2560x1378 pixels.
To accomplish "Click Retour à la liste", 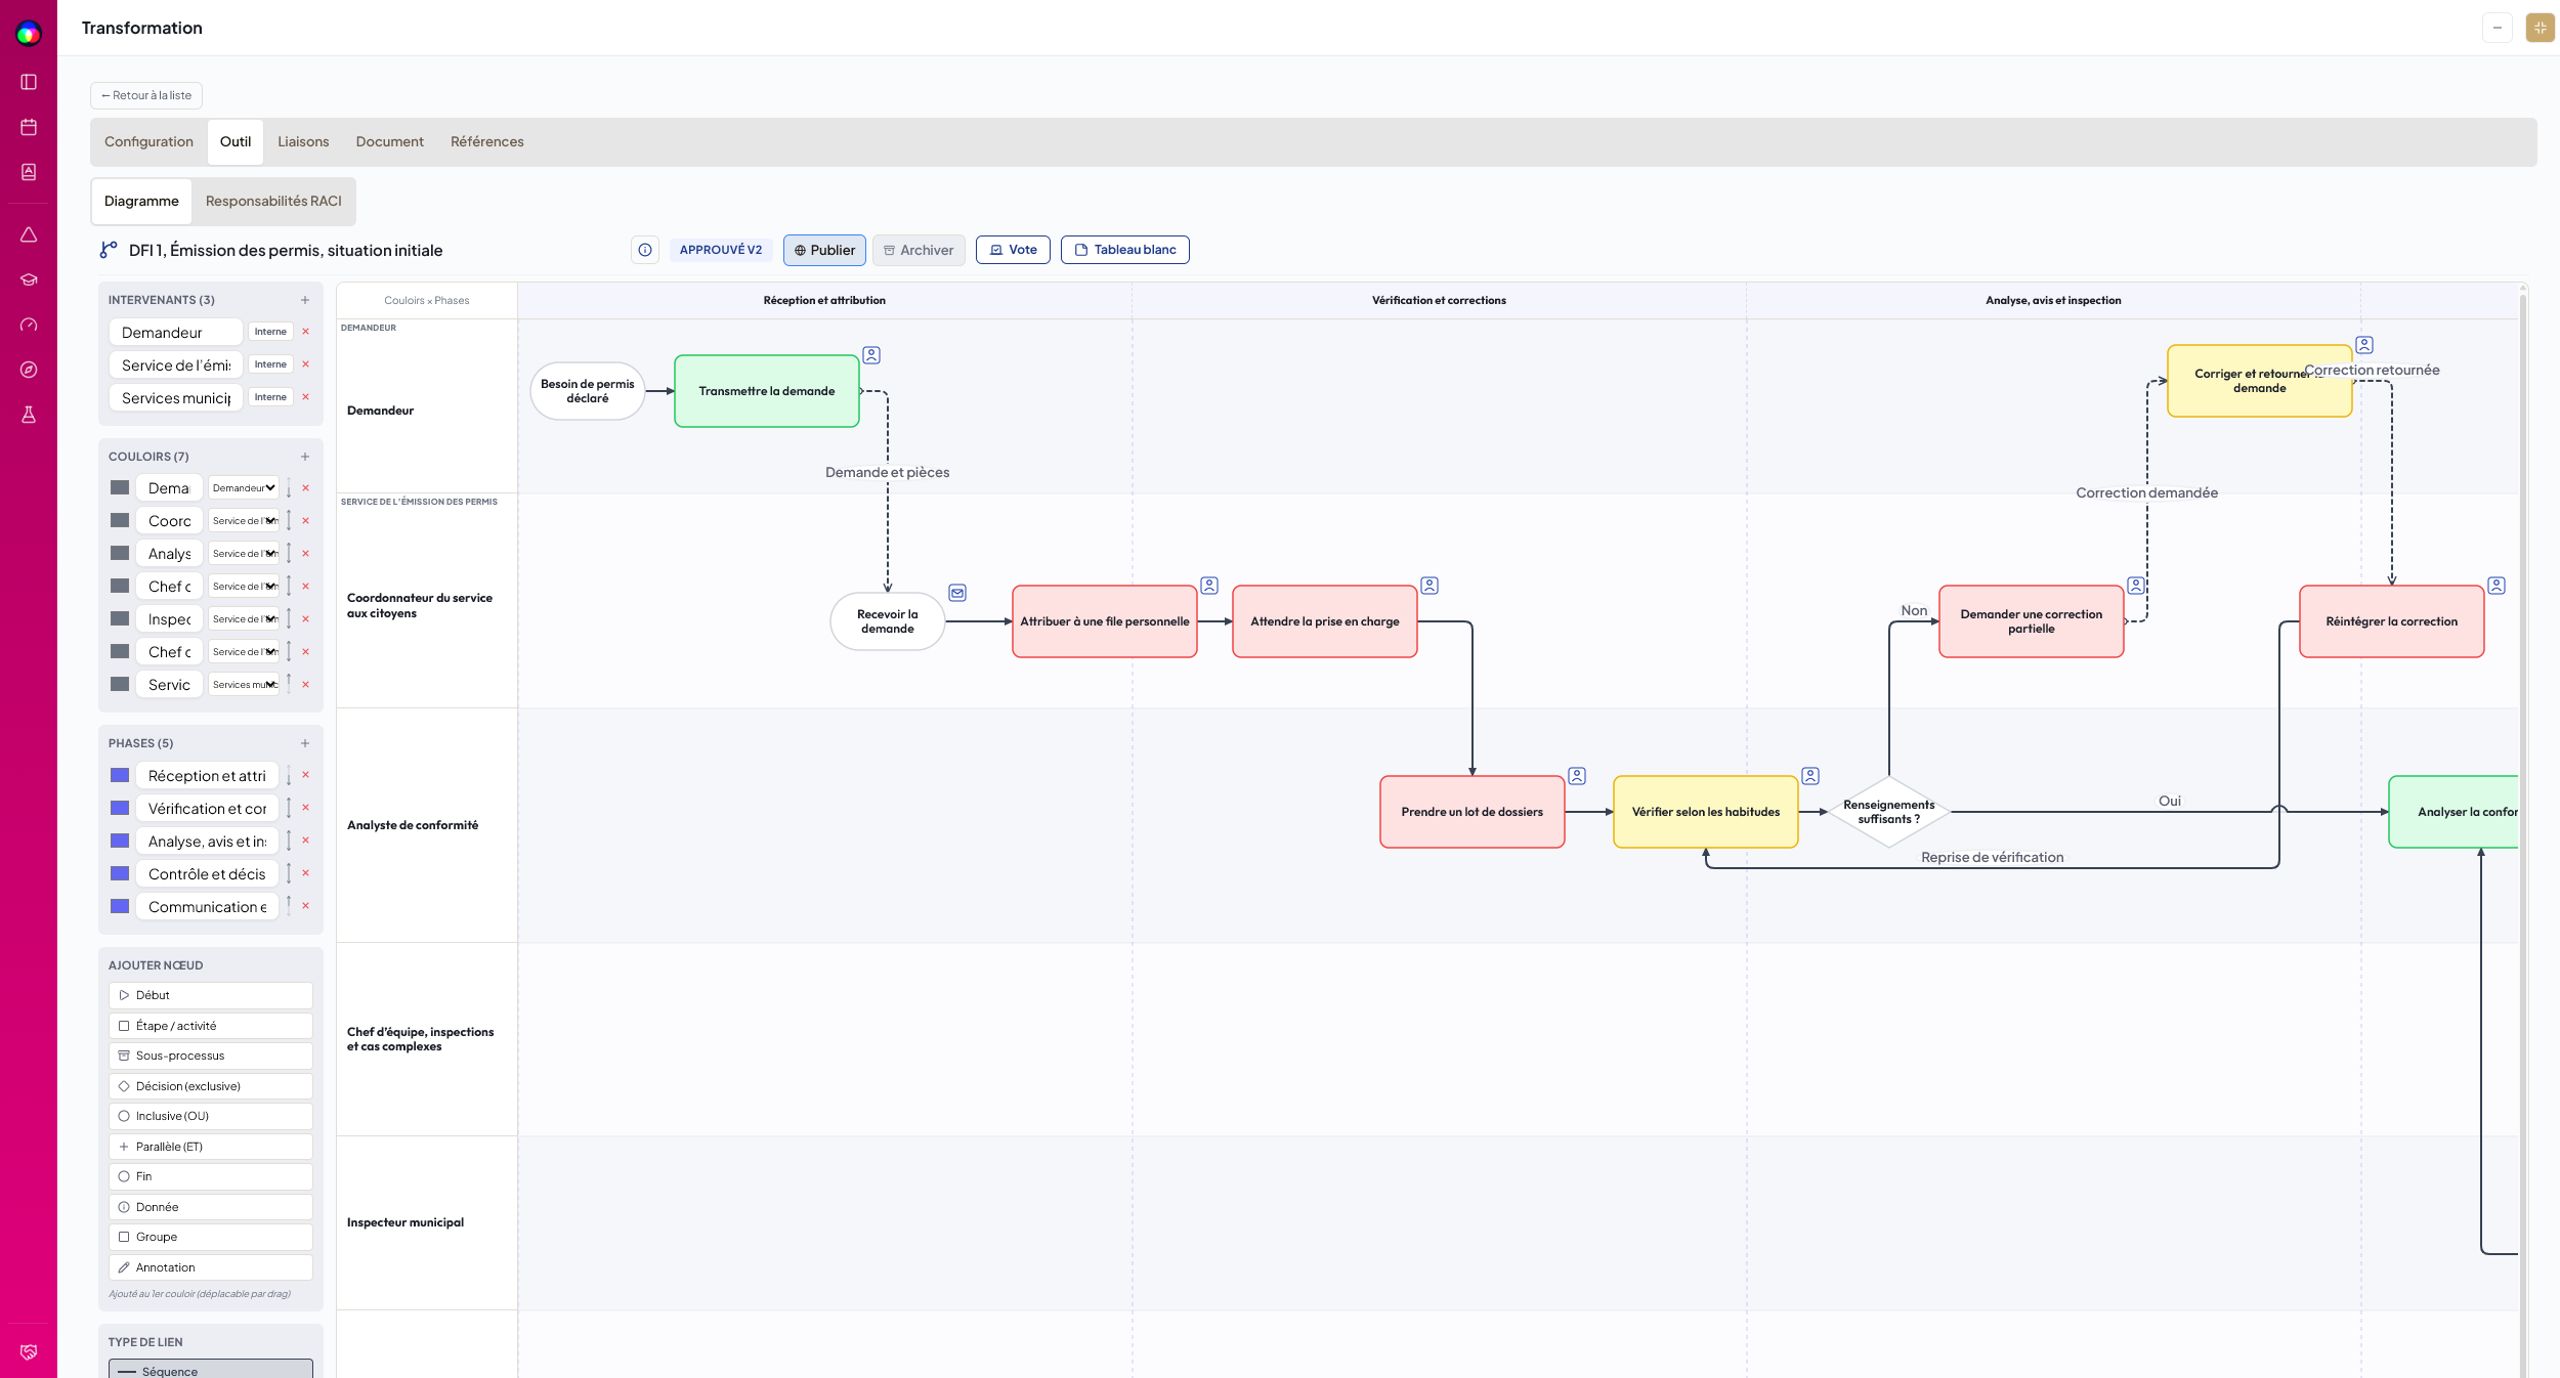I will coord(146,96).
